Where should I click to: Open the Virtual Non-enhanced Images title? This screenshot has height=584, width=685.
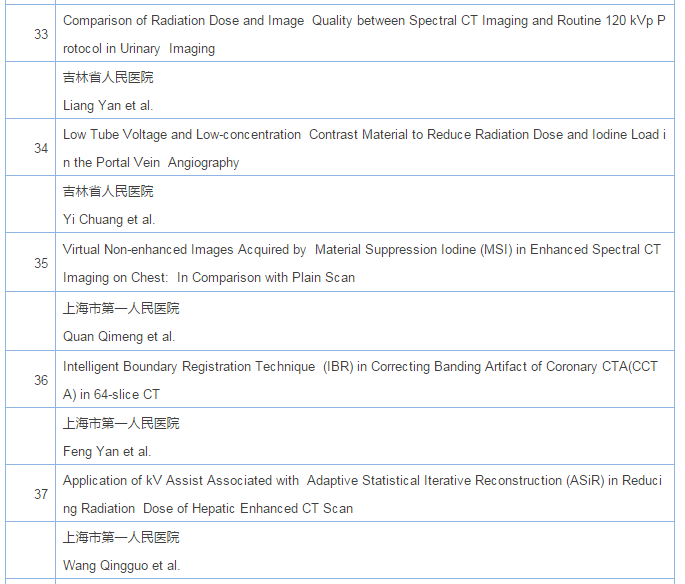pos(361,263)
